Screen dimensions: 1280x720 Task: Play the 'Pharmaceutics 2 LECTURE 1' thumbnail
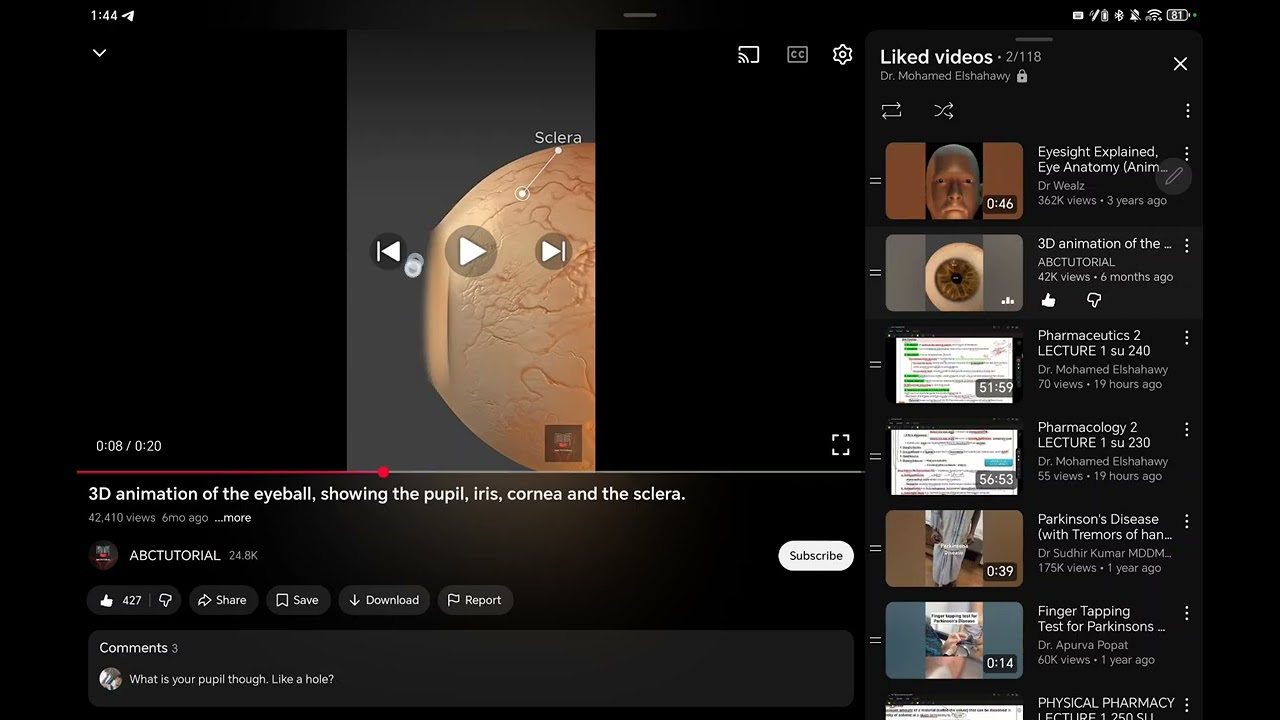954,365
